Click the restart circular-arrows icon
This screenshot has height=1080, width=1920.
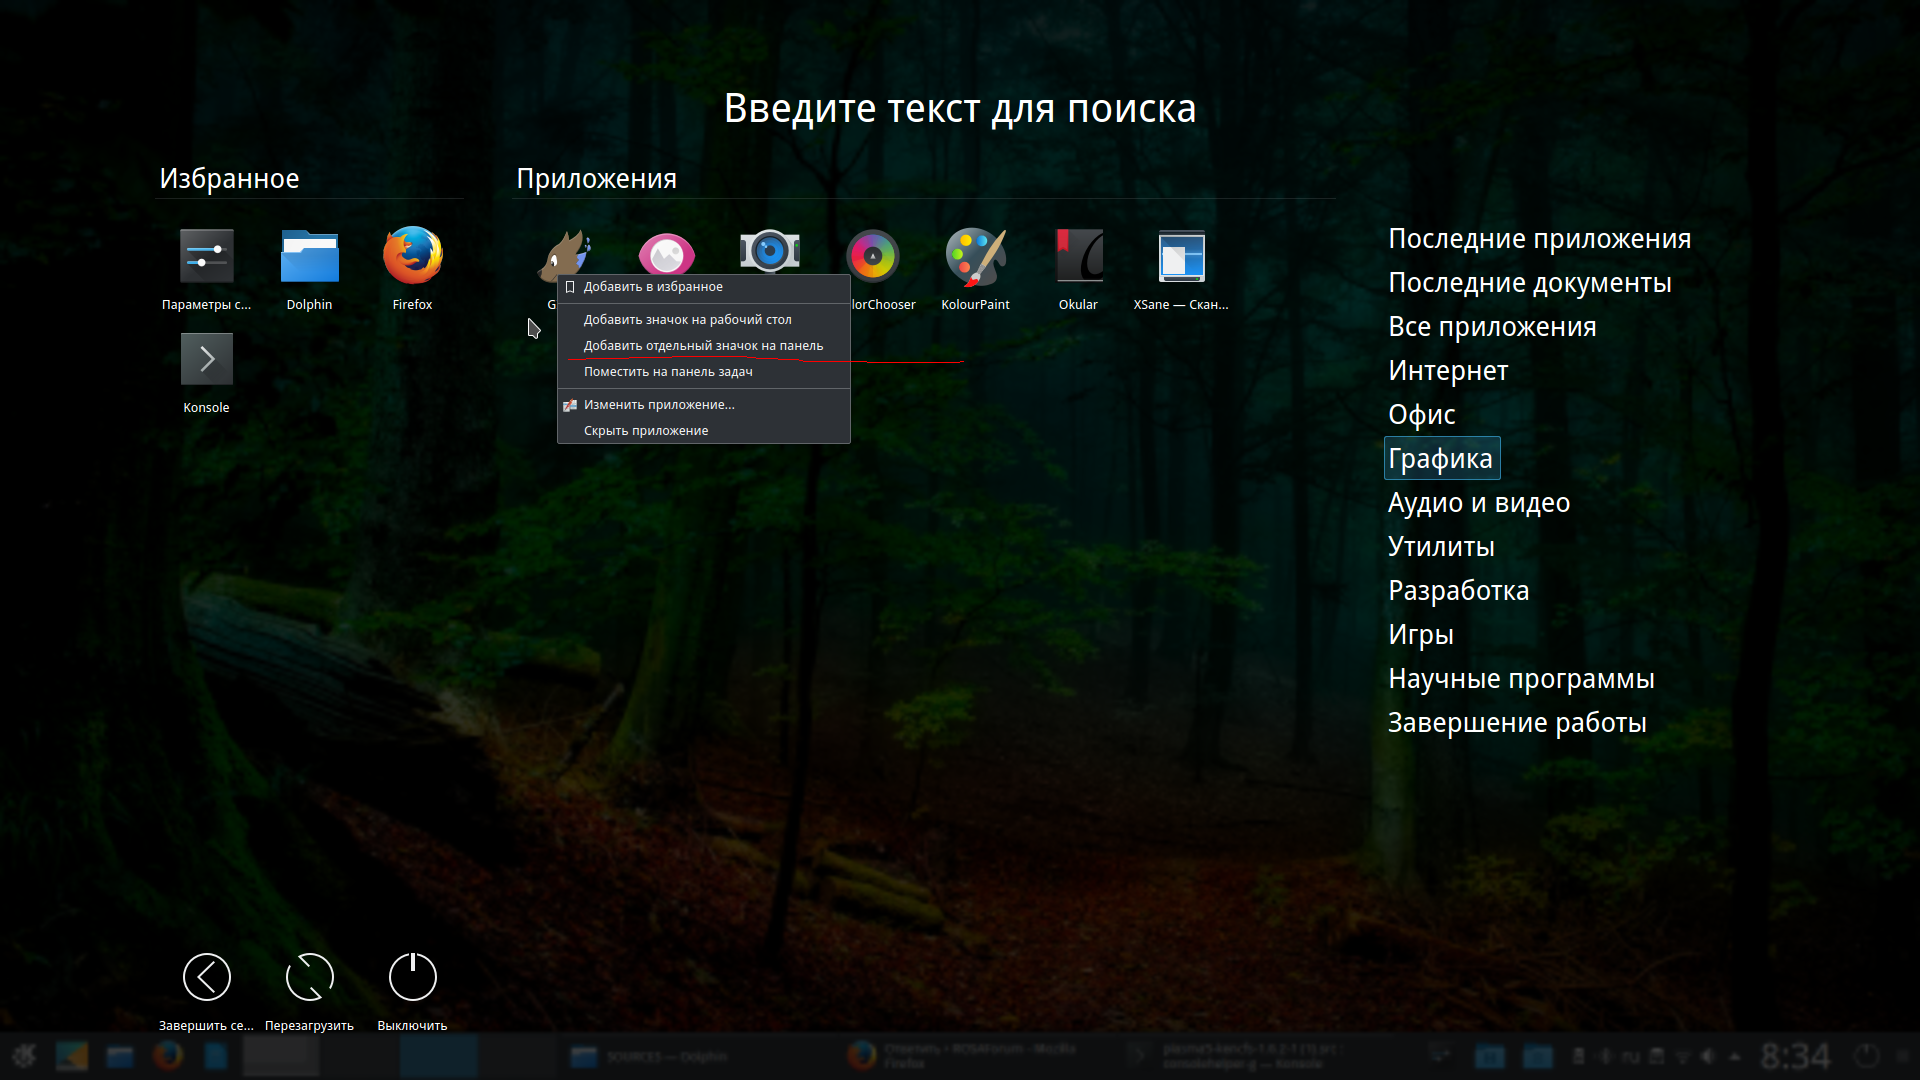click(x=309, y=977)
